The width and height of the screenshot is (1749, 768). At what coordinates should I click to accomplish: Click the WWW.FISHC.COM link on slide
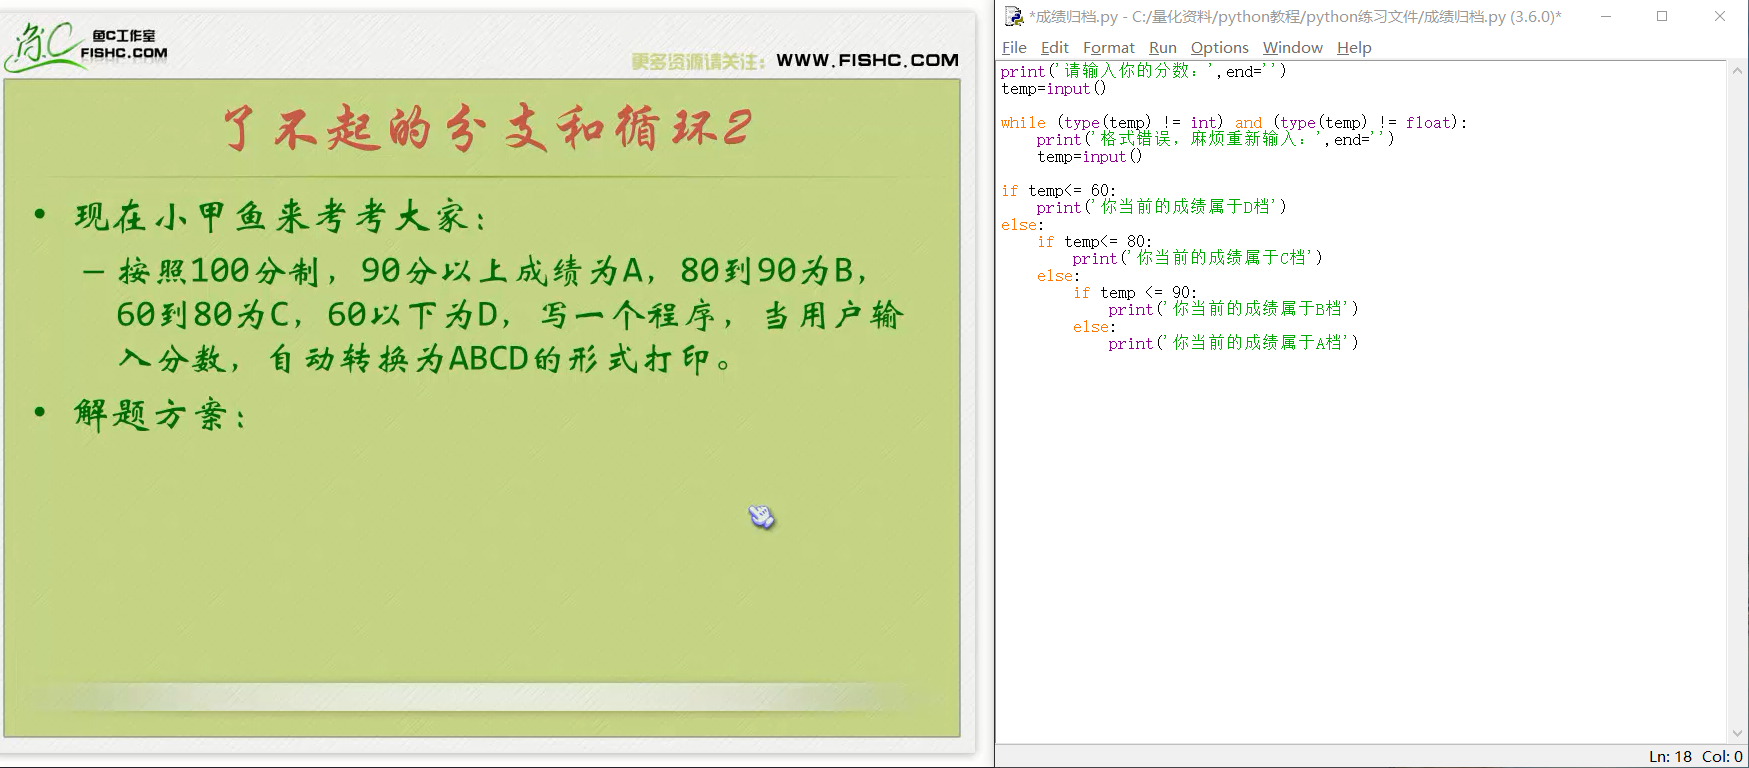867,60
